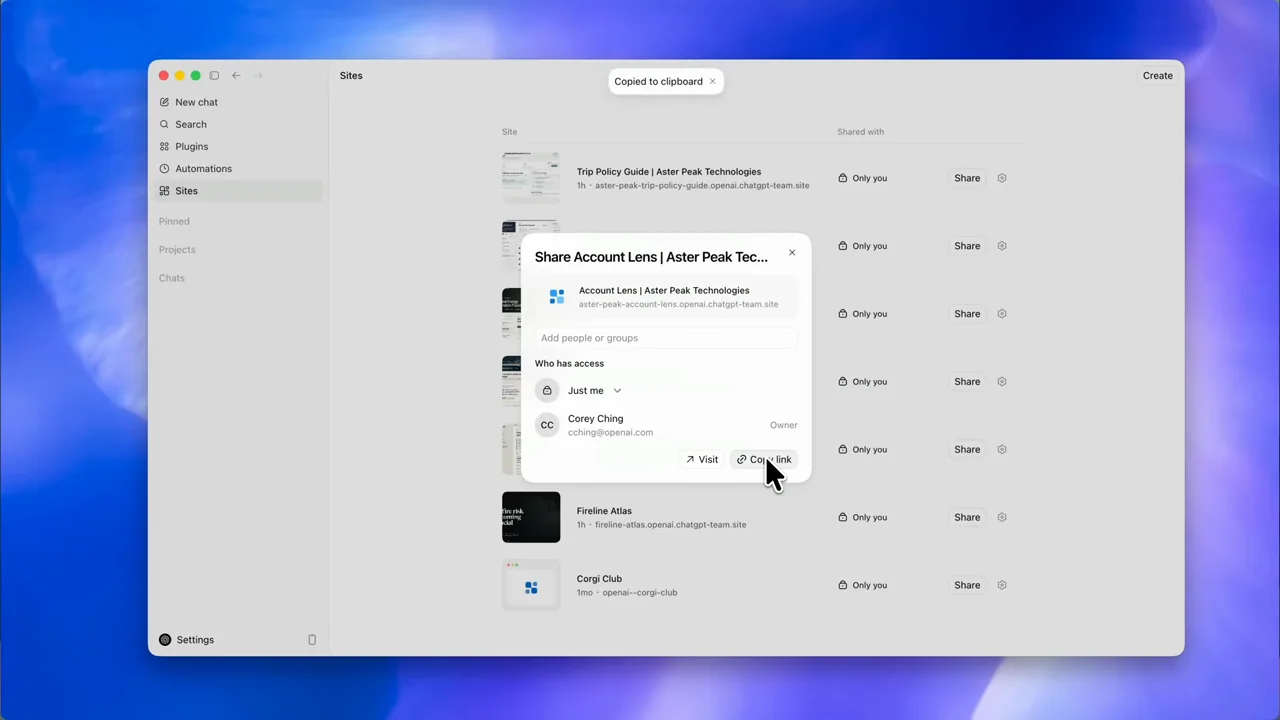Click cching@openai.com email text
This screenshot has width=1280, height=720.
(610, 433)
